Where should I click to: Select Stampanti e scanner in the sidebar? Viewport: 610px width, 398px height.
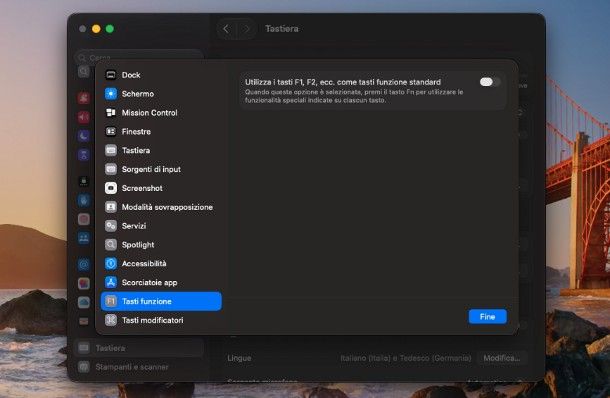coord(138,367)
